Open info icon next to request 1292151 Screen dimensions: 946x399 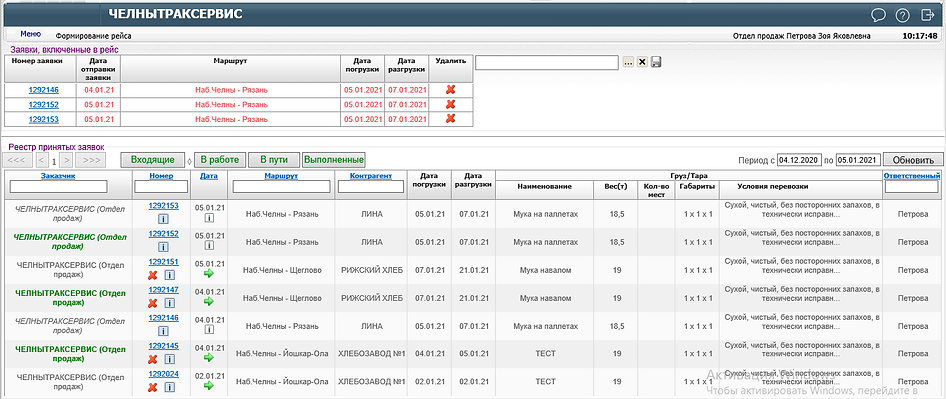(x=170, y=275)
